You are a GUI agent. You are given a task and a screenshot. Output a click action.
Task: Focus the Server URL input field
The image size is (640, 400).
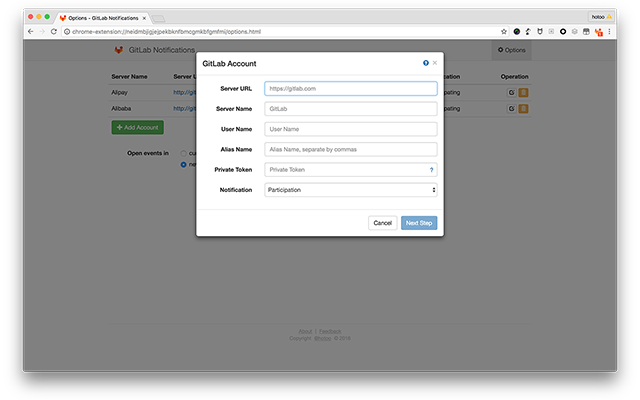click(x=351, y=89)
